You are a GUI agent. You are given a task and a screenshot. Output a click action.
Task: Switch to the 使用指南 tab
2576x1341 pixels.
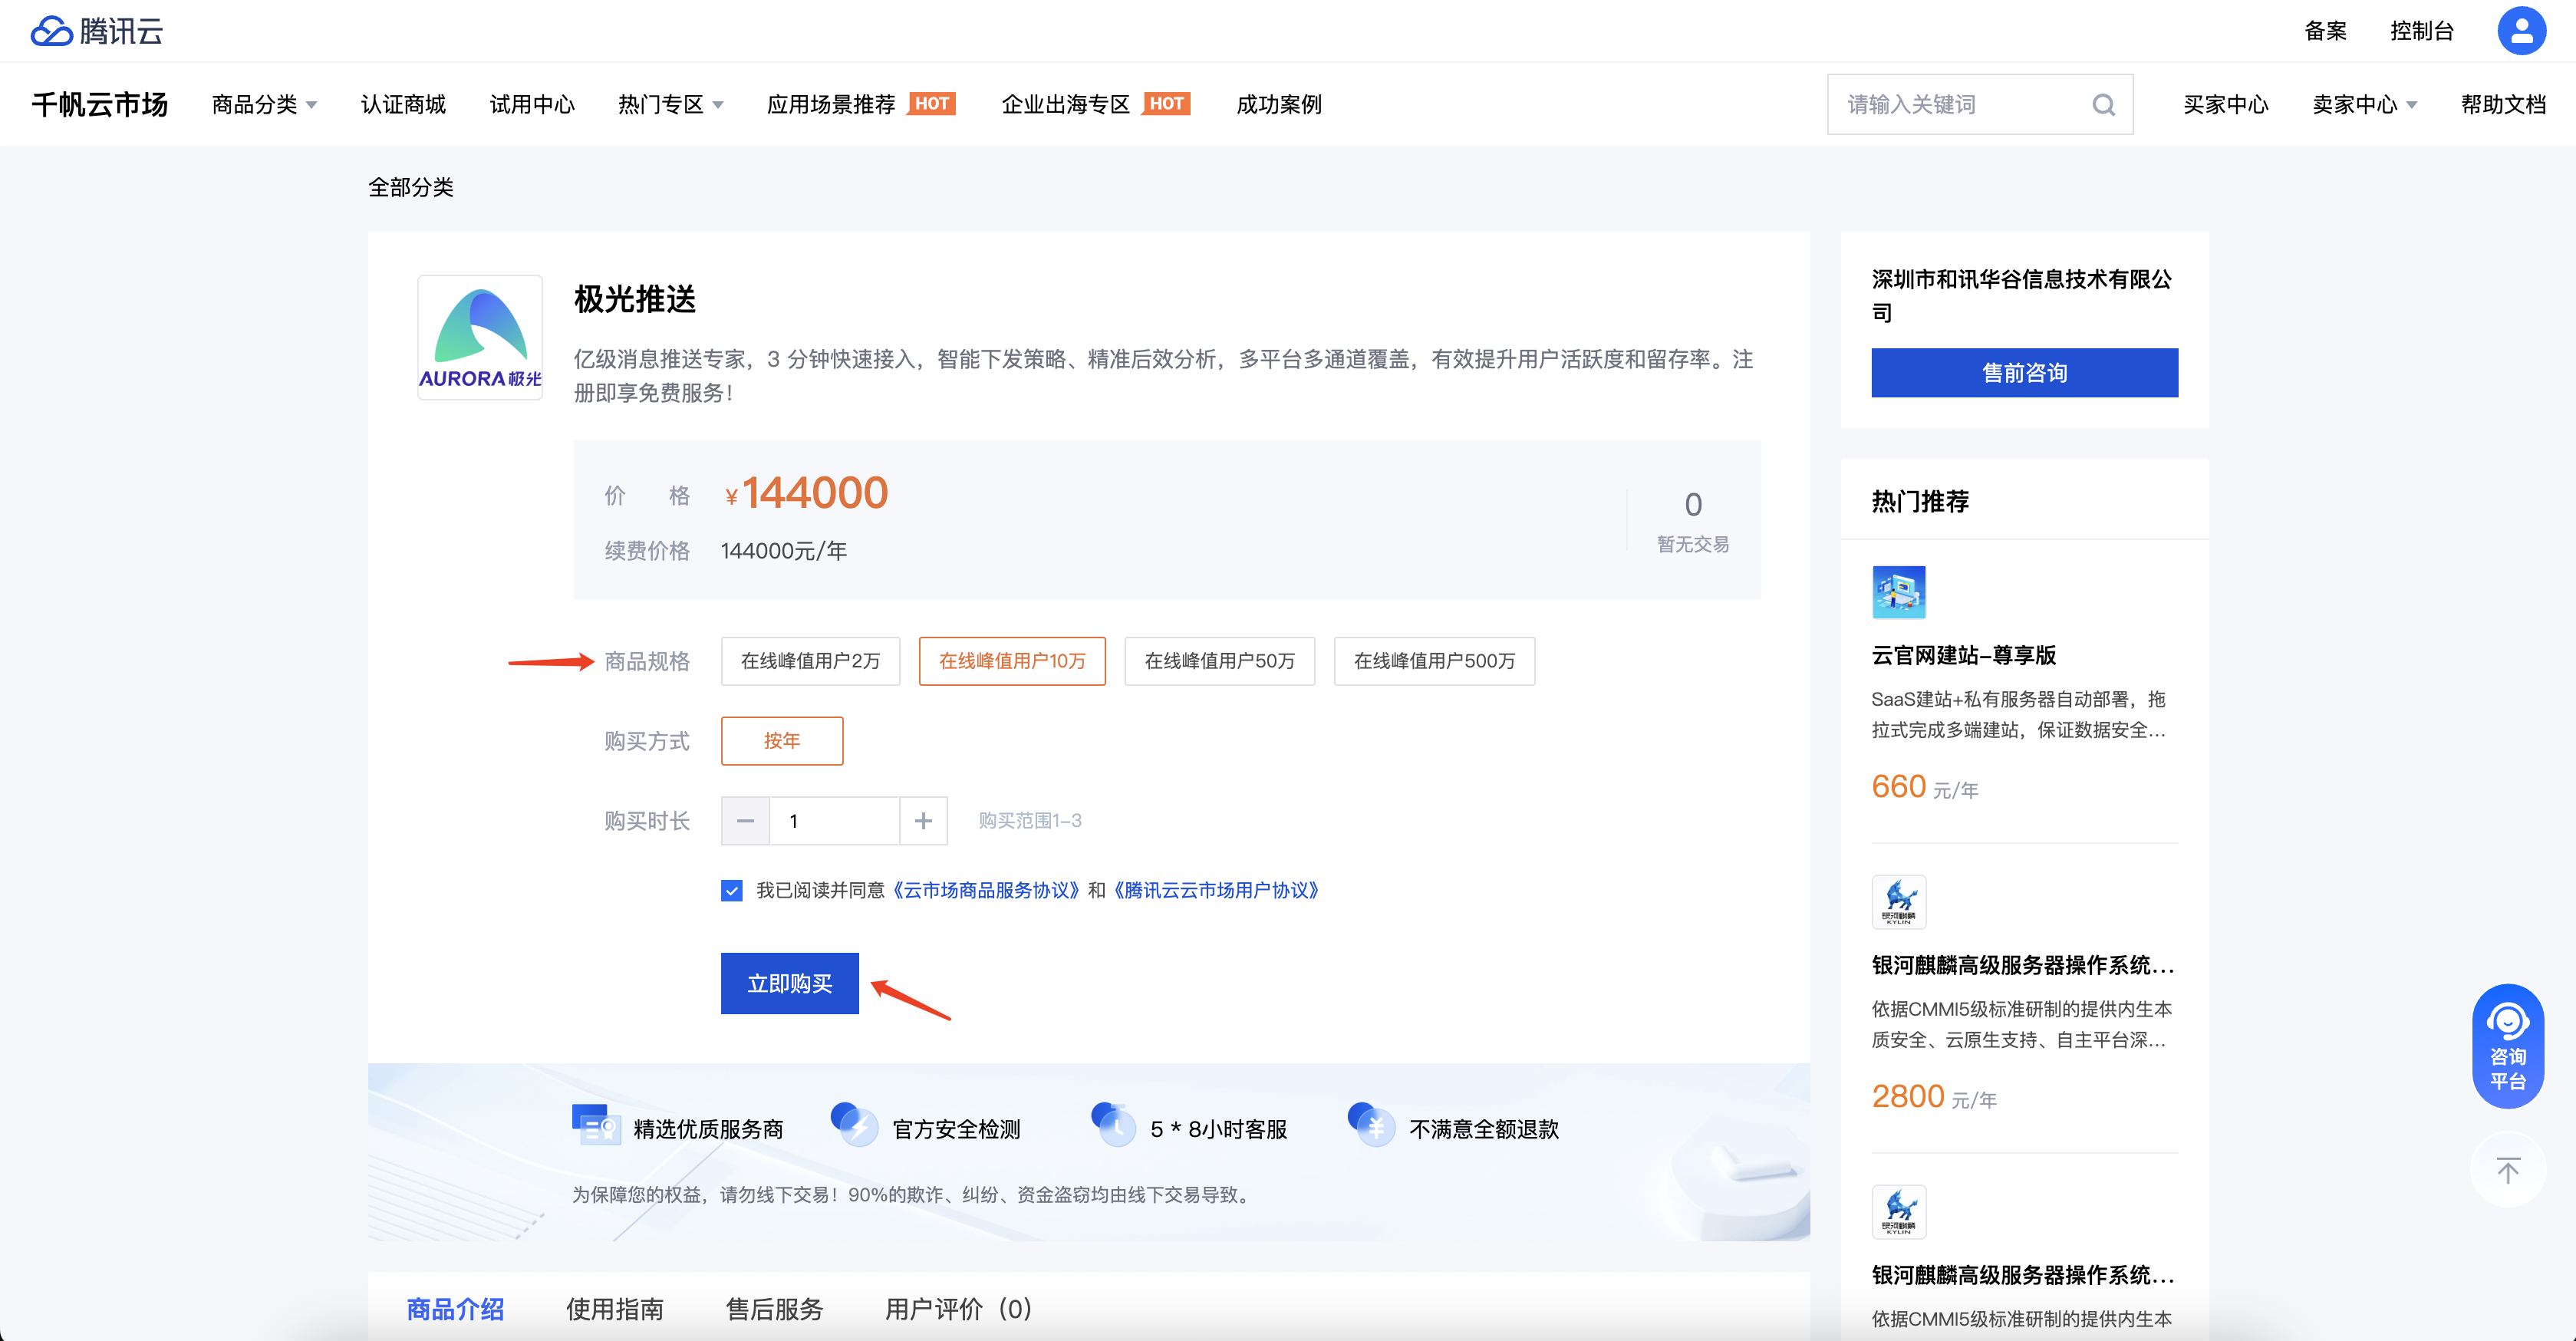pos(615,1309)
